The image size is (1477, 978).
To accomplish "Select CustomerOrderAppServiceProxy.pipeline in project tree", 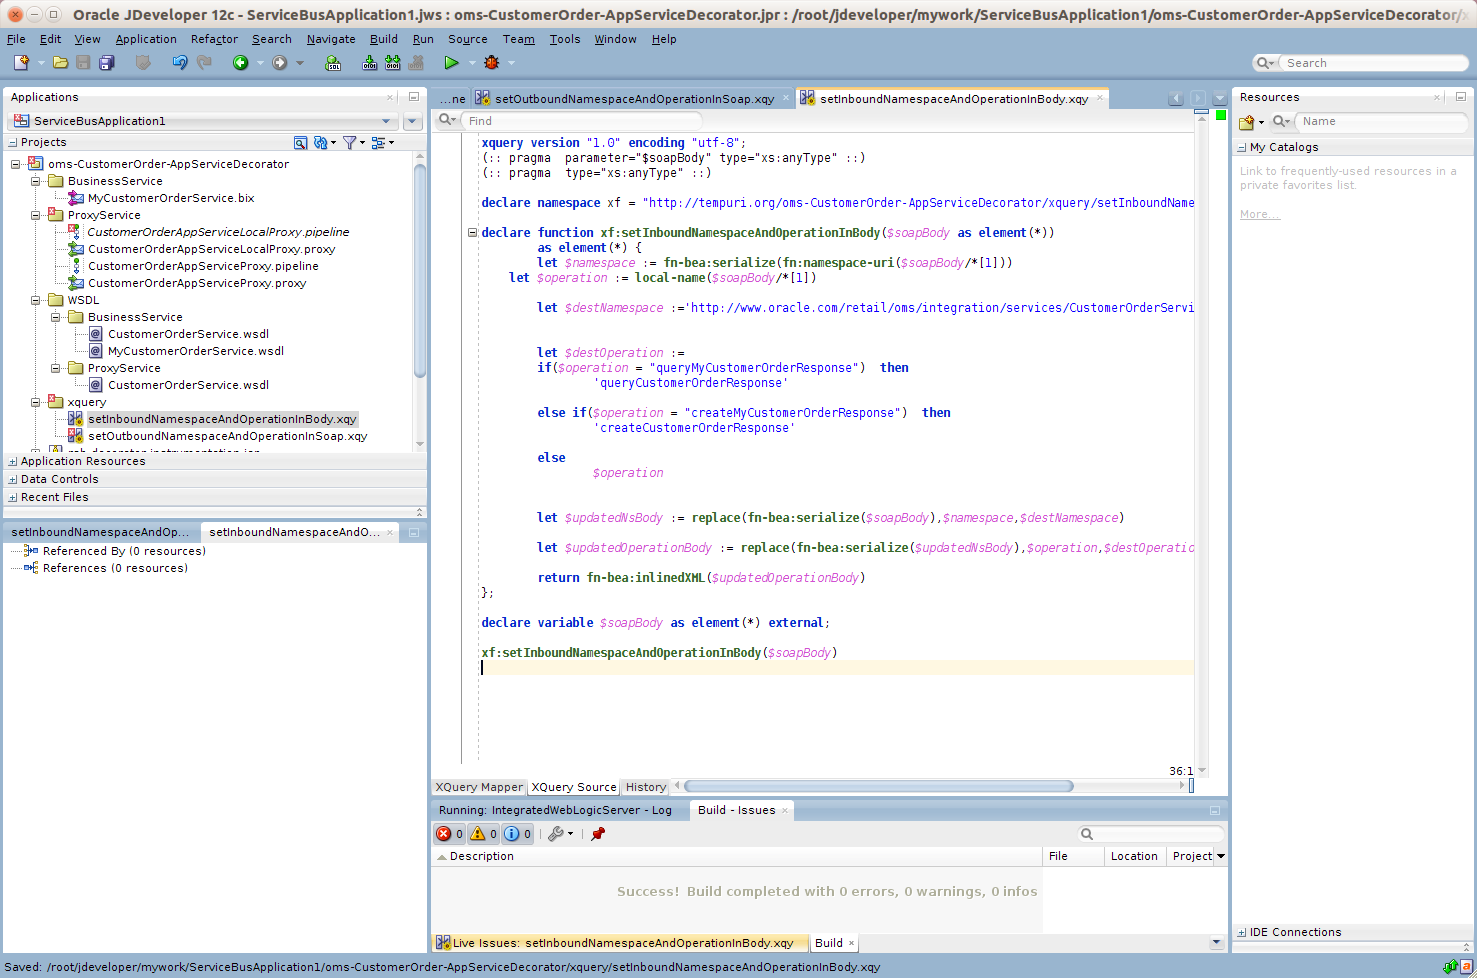I will tap(203, 266).
